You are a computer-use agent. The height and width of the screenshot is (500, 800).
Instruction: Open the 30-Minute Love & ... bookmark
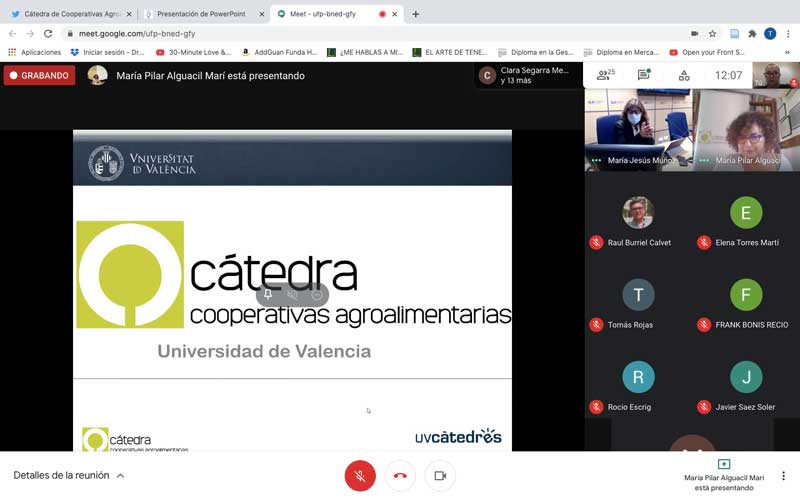pos(193,52)
